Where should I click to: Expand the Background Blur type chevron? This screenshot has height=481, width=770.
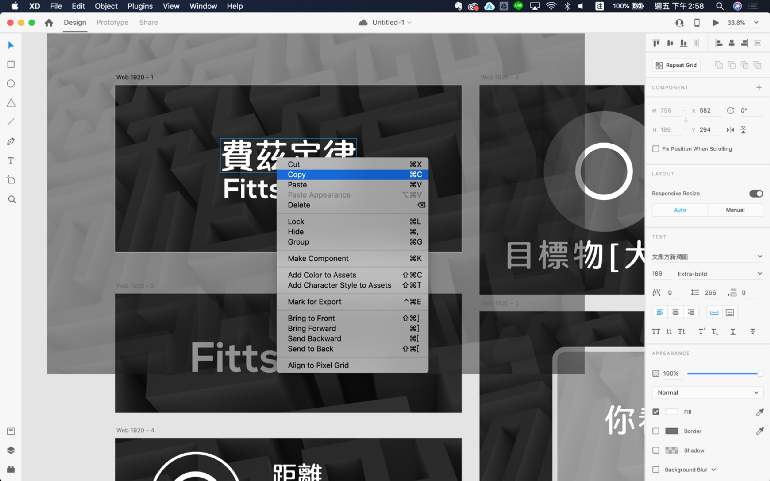tap(714, 470)
